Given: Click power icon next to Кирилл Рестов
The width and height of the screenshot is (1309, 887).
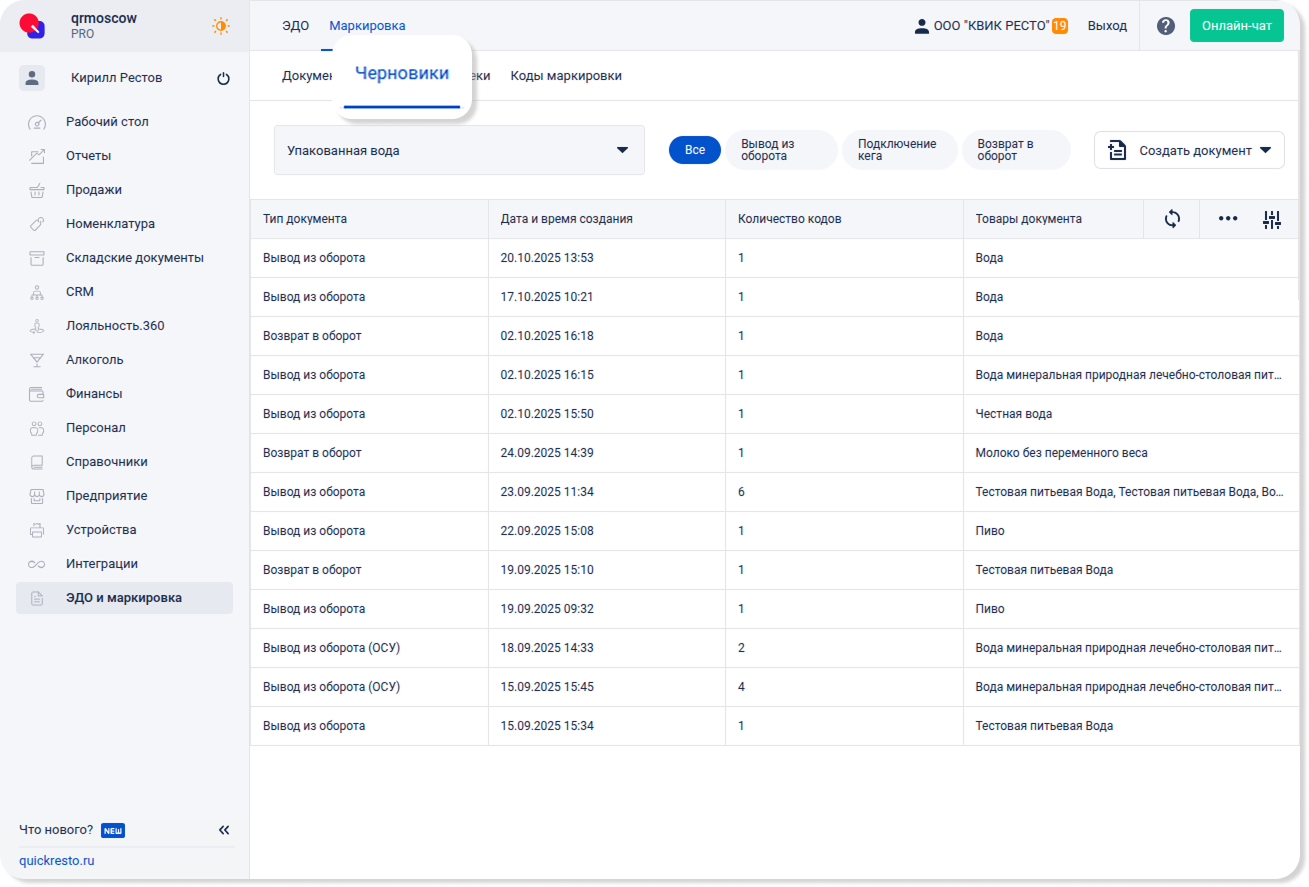Looking at the screenshot, I should click(x=223, y=78).
